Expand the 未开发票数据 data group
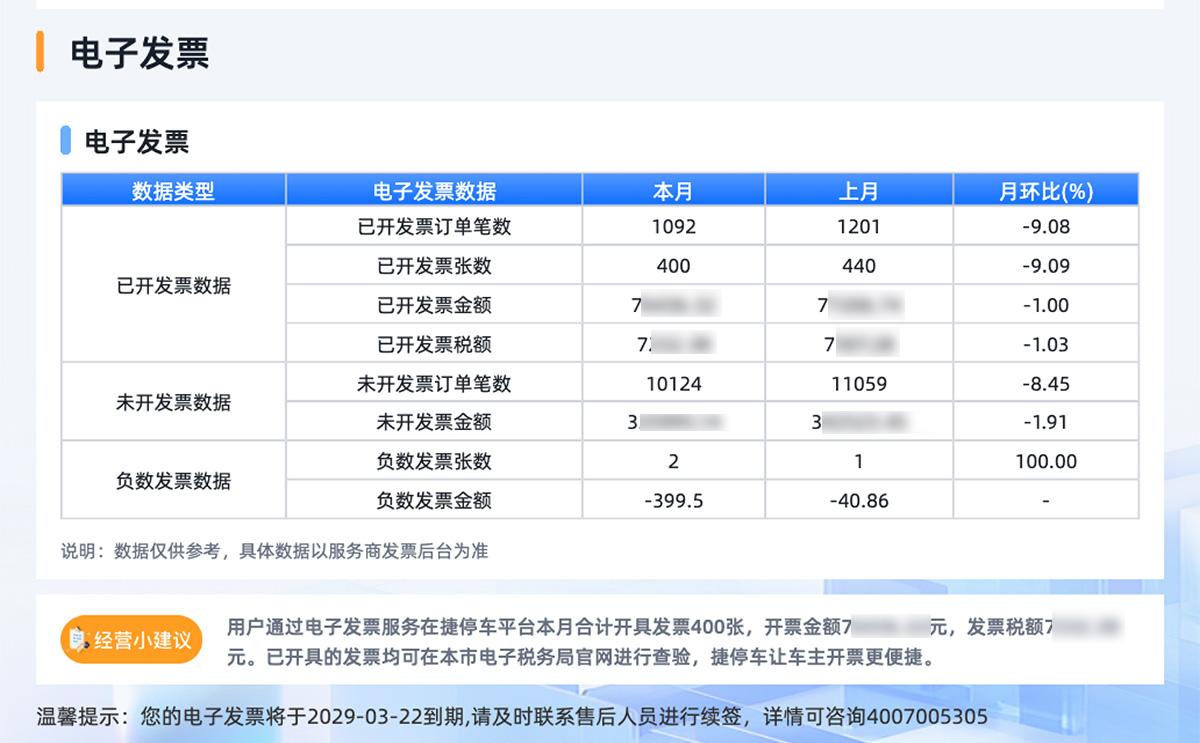 click(x=173, y=402)
